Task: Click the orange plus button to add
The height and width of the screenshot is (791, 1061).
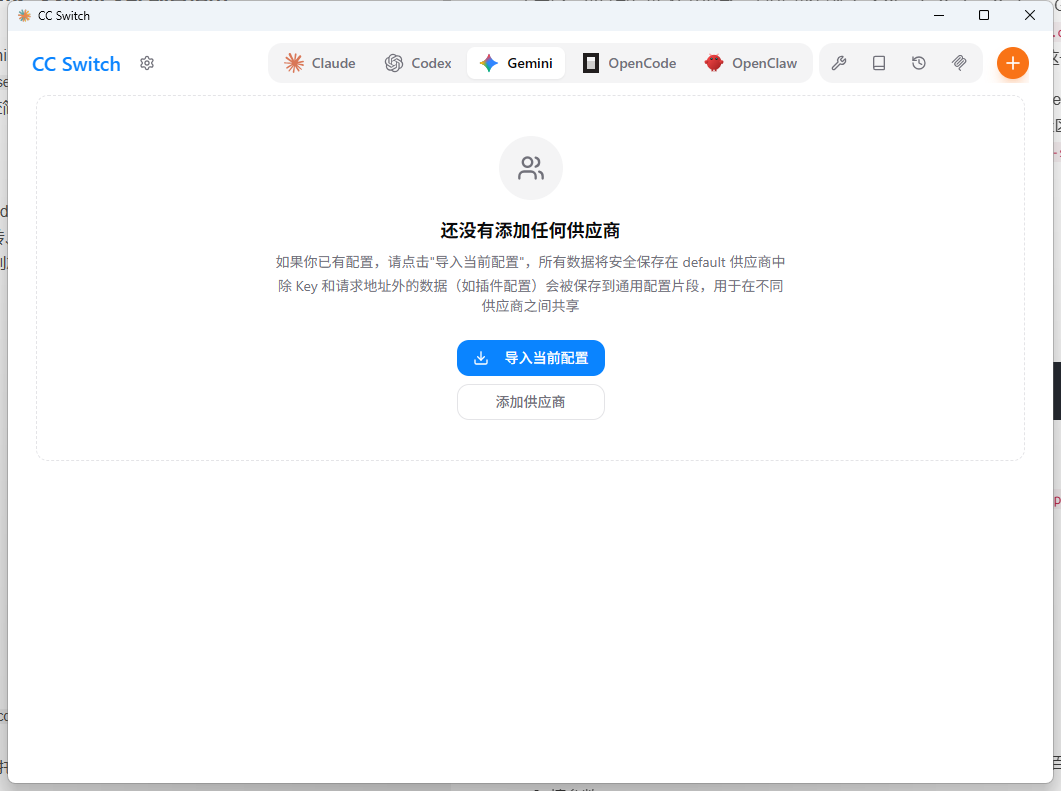Action: pyautogui.click(x=1012, y=63)
